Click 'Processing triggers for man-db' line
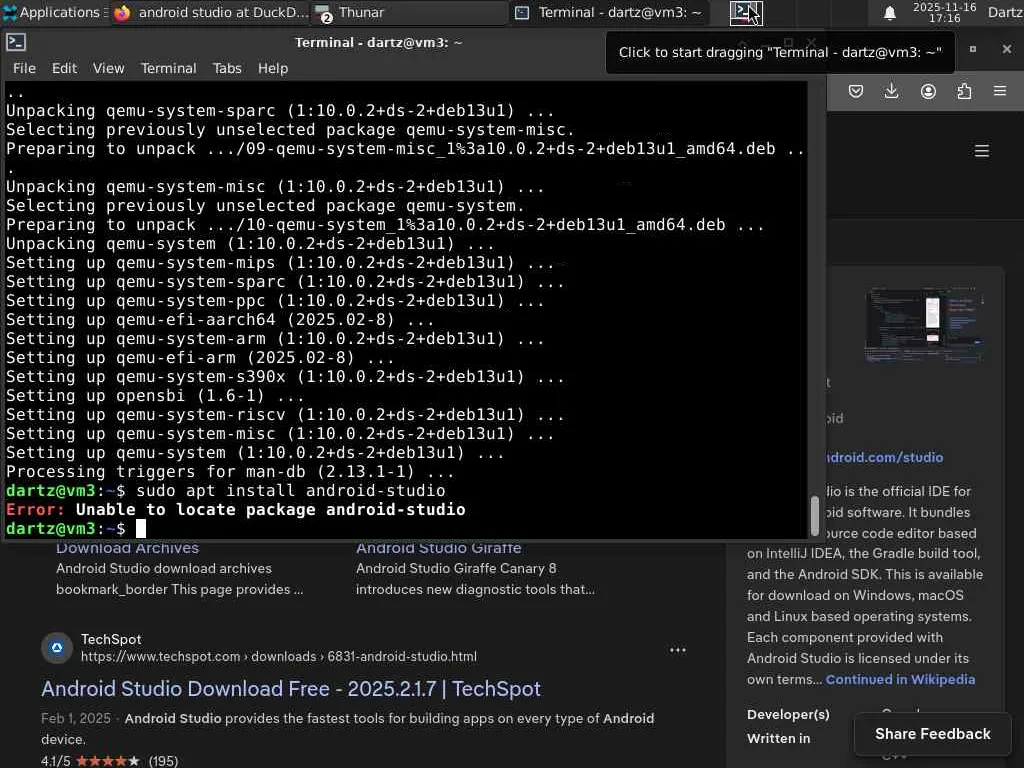The width and height of the screenshot is (1024, 768). tap(230, 472)
